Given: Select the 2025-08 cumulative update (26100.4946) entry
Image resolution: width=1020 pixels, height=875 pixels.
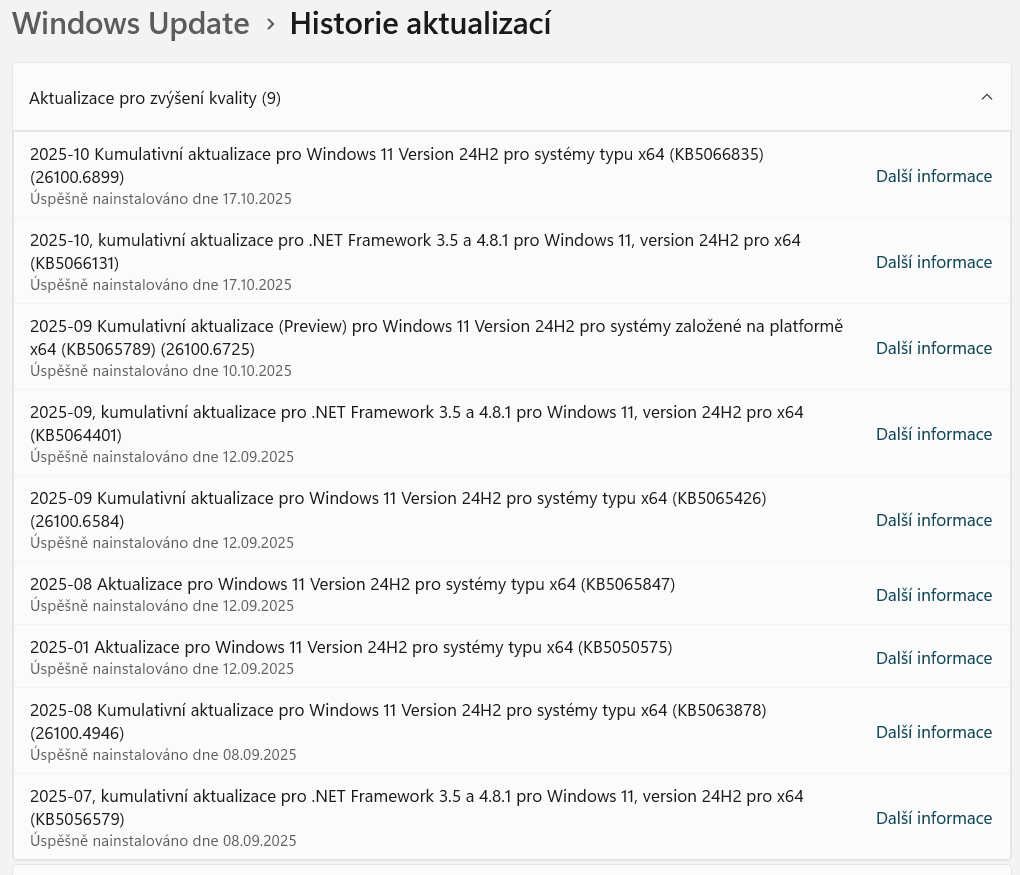Looking at the screenshot, I should click(398, 721).
